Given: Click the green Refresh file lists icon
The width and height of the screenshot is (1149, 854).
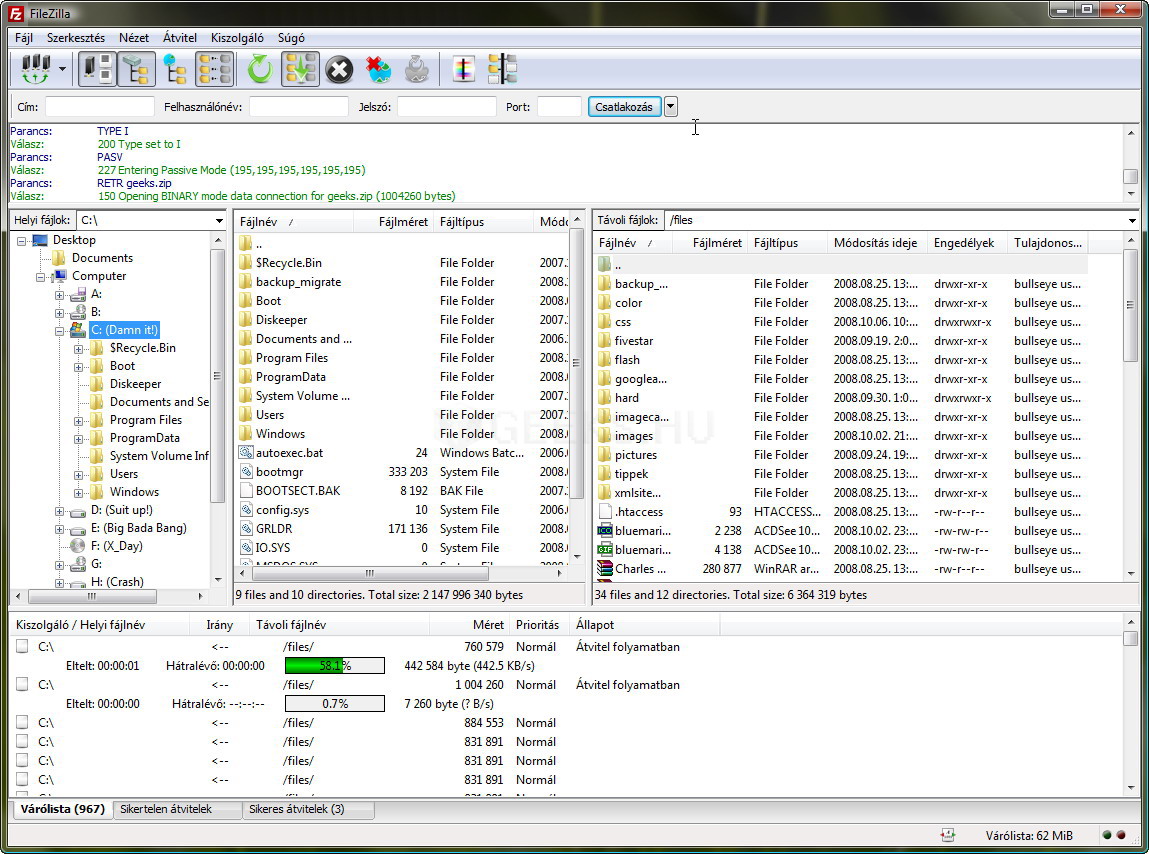Looking at the screenshot, I should tap(260, 69).
